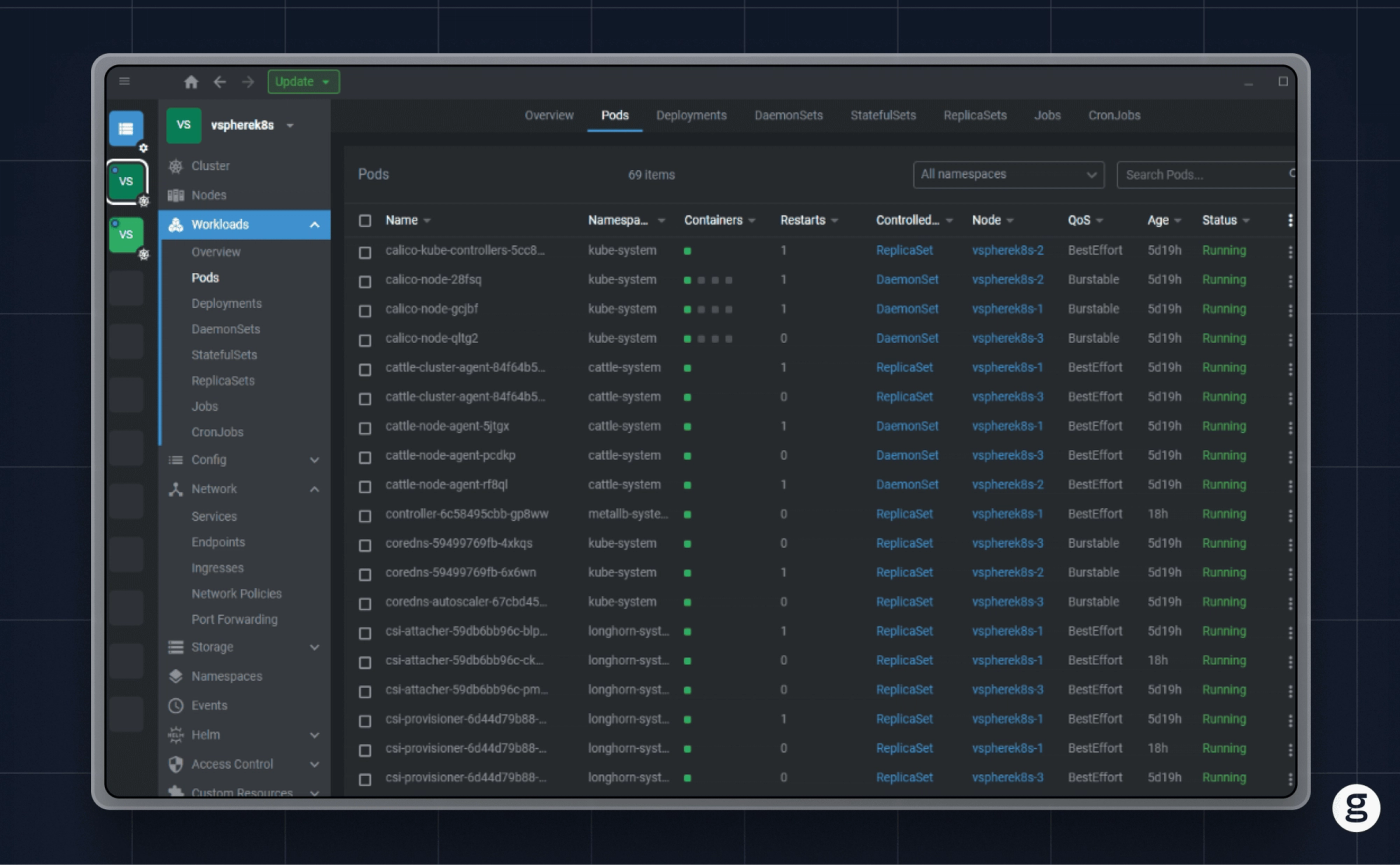Open the vspherek8s cluster dropdown arrow
This screenshot has height=865, width=1400.
[290, 126]
